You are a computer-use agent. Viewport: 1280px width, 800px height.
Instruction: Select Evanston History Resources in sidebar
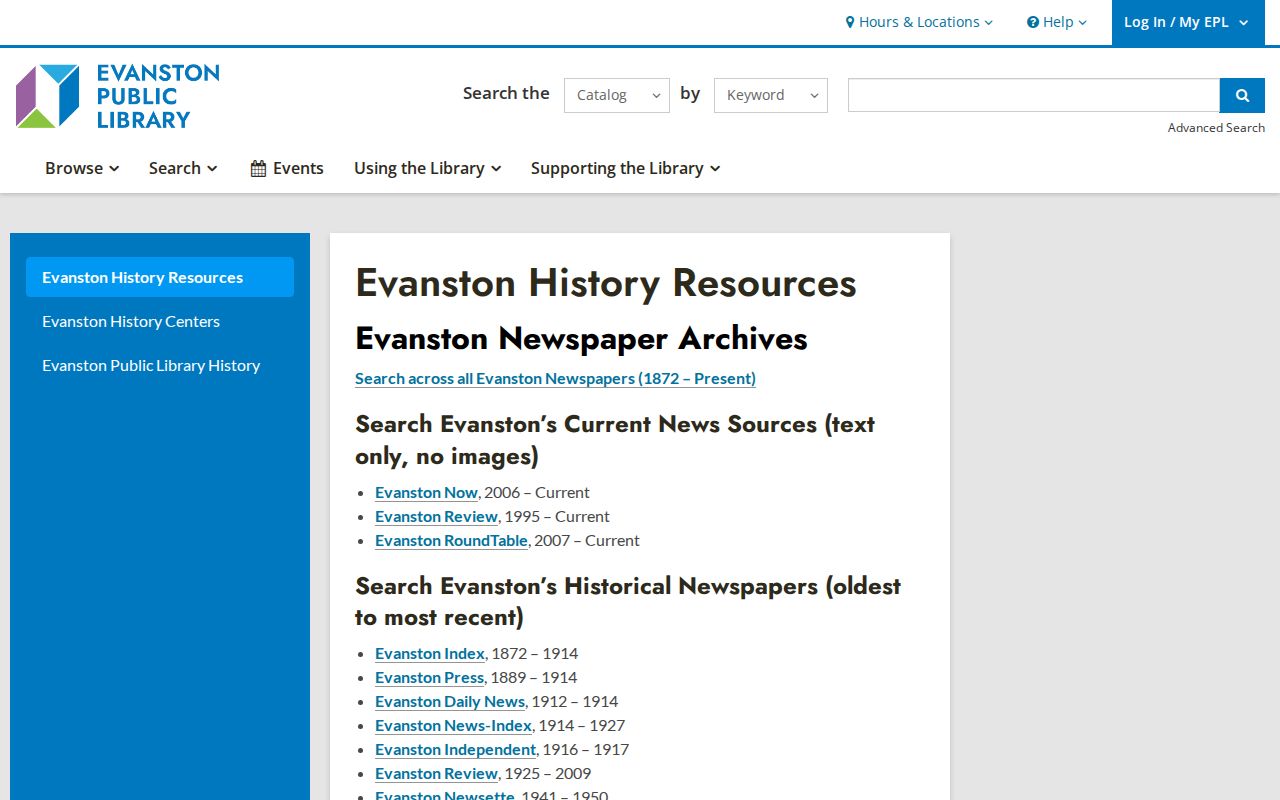tap(160, 277)
